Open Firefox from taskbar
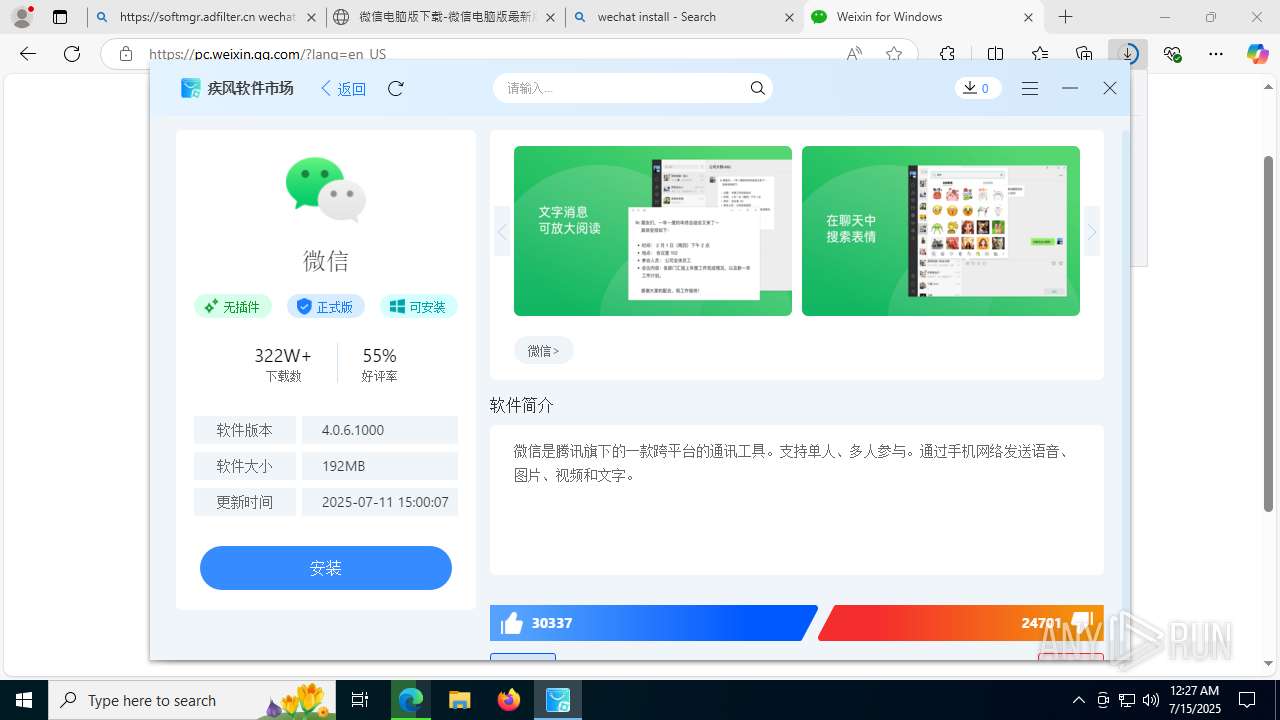 (508, 700)
